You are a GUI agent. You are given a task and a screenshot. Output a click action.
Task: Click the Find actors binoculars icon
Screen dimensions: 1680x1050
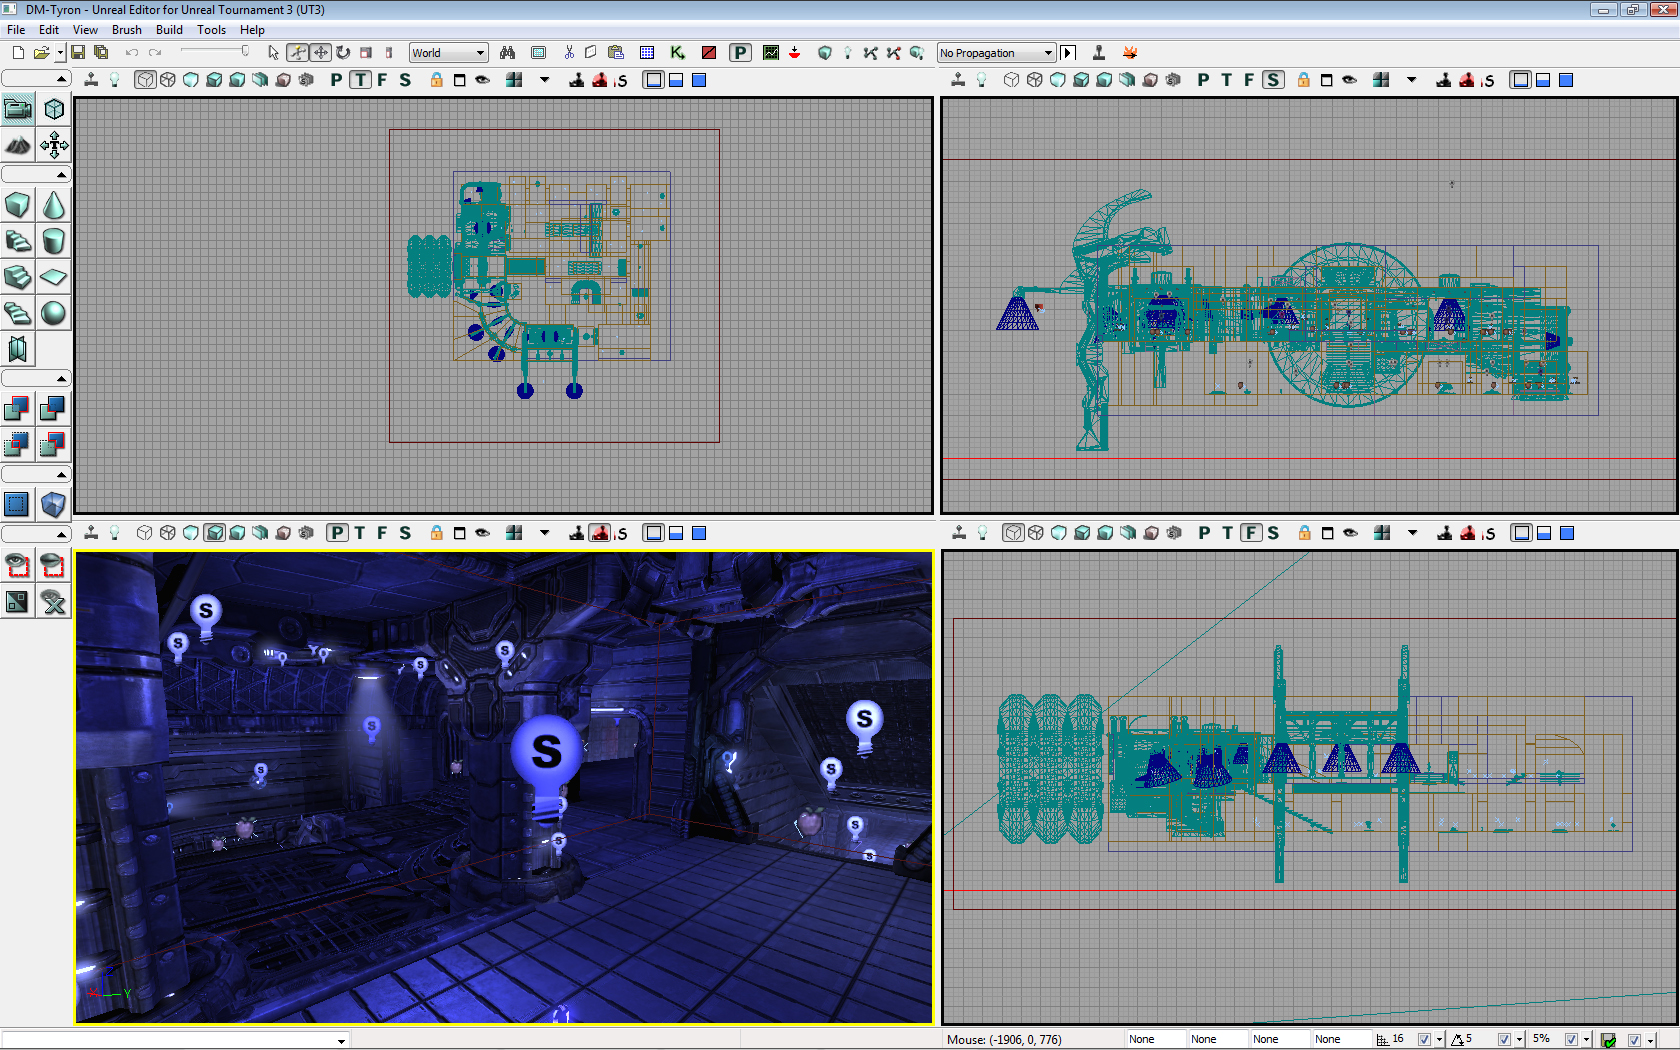click(508, 53)
